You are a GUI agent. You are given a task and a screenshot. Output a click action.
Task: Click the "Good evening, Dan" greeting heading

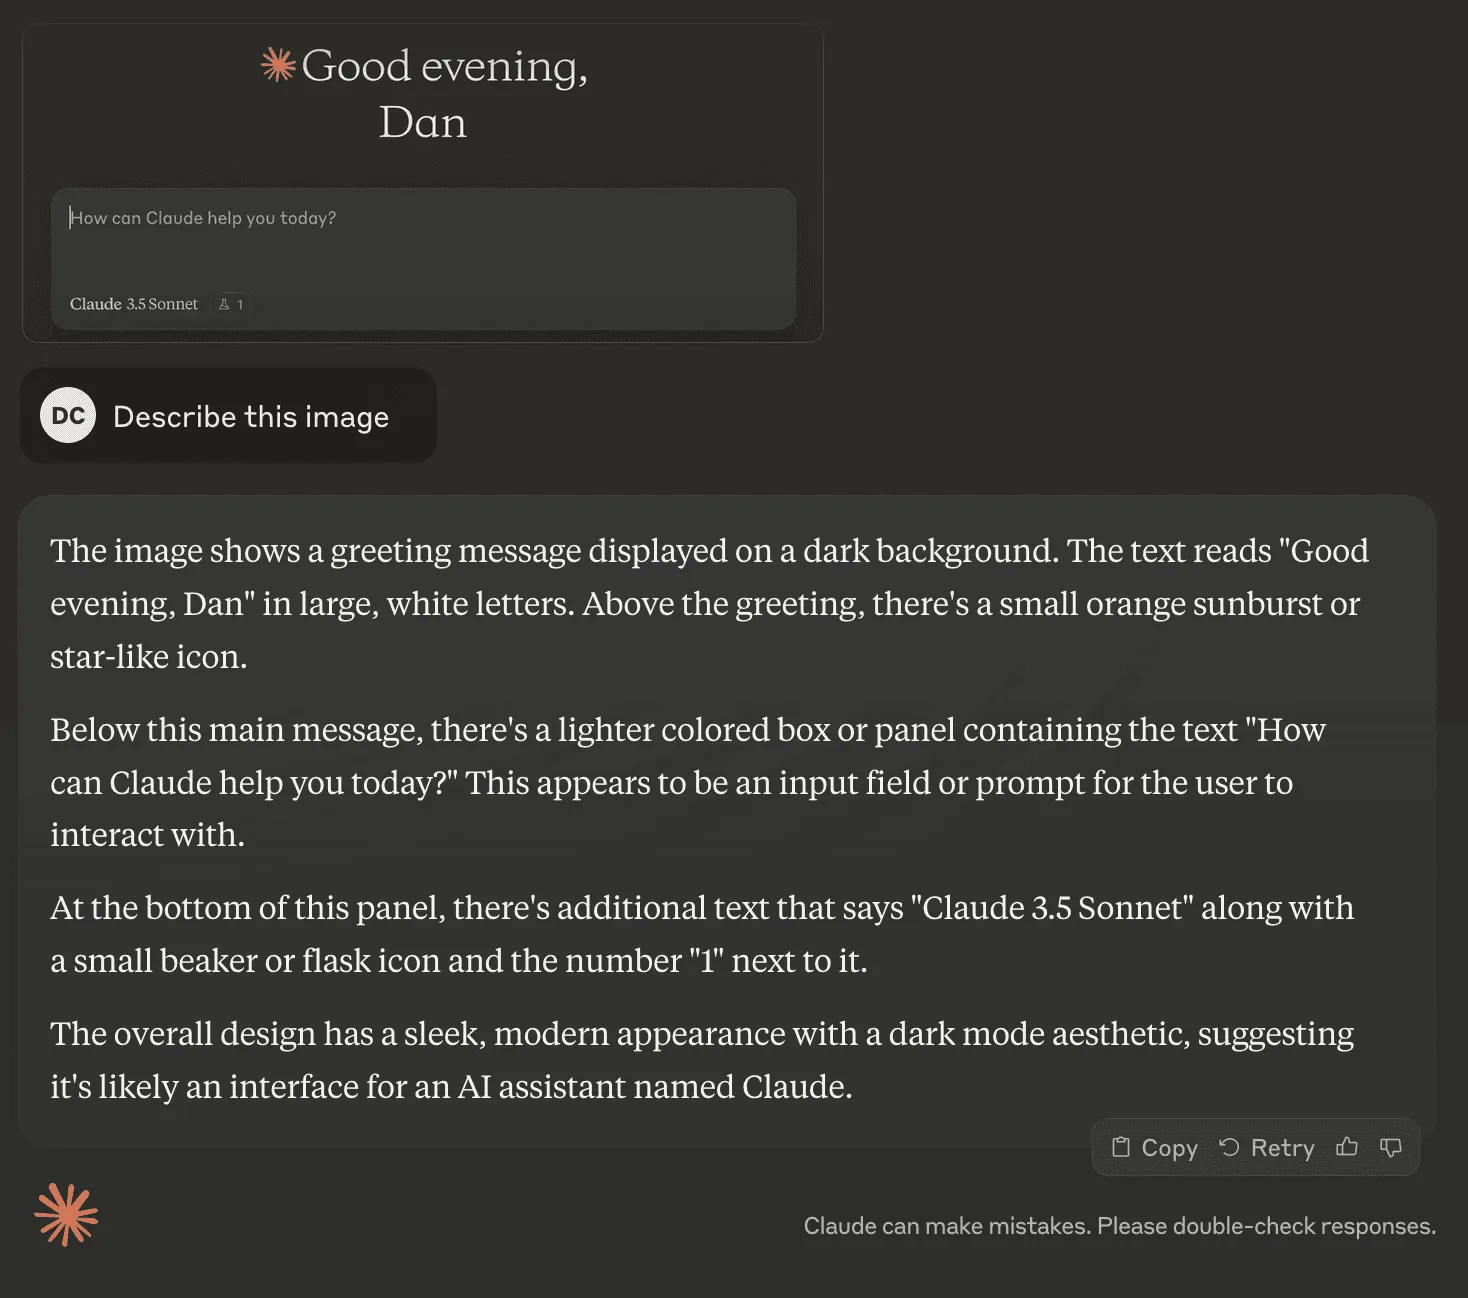pyautogui.click(x=424, y=94)
